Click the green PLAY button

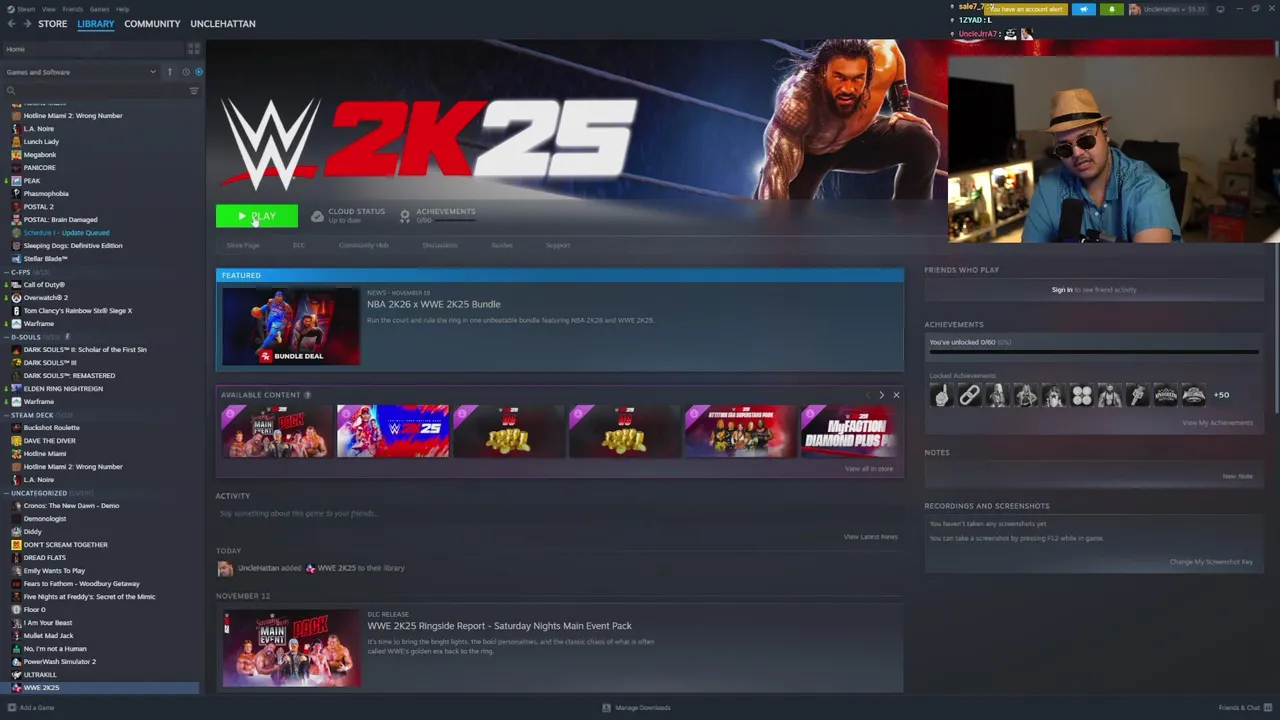pyautogui.click(x=257, y=216)
